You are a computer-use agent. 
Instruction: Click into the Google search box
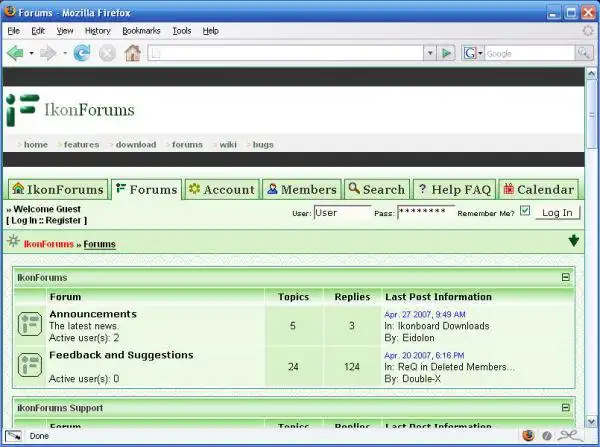[x=530, y=53]
